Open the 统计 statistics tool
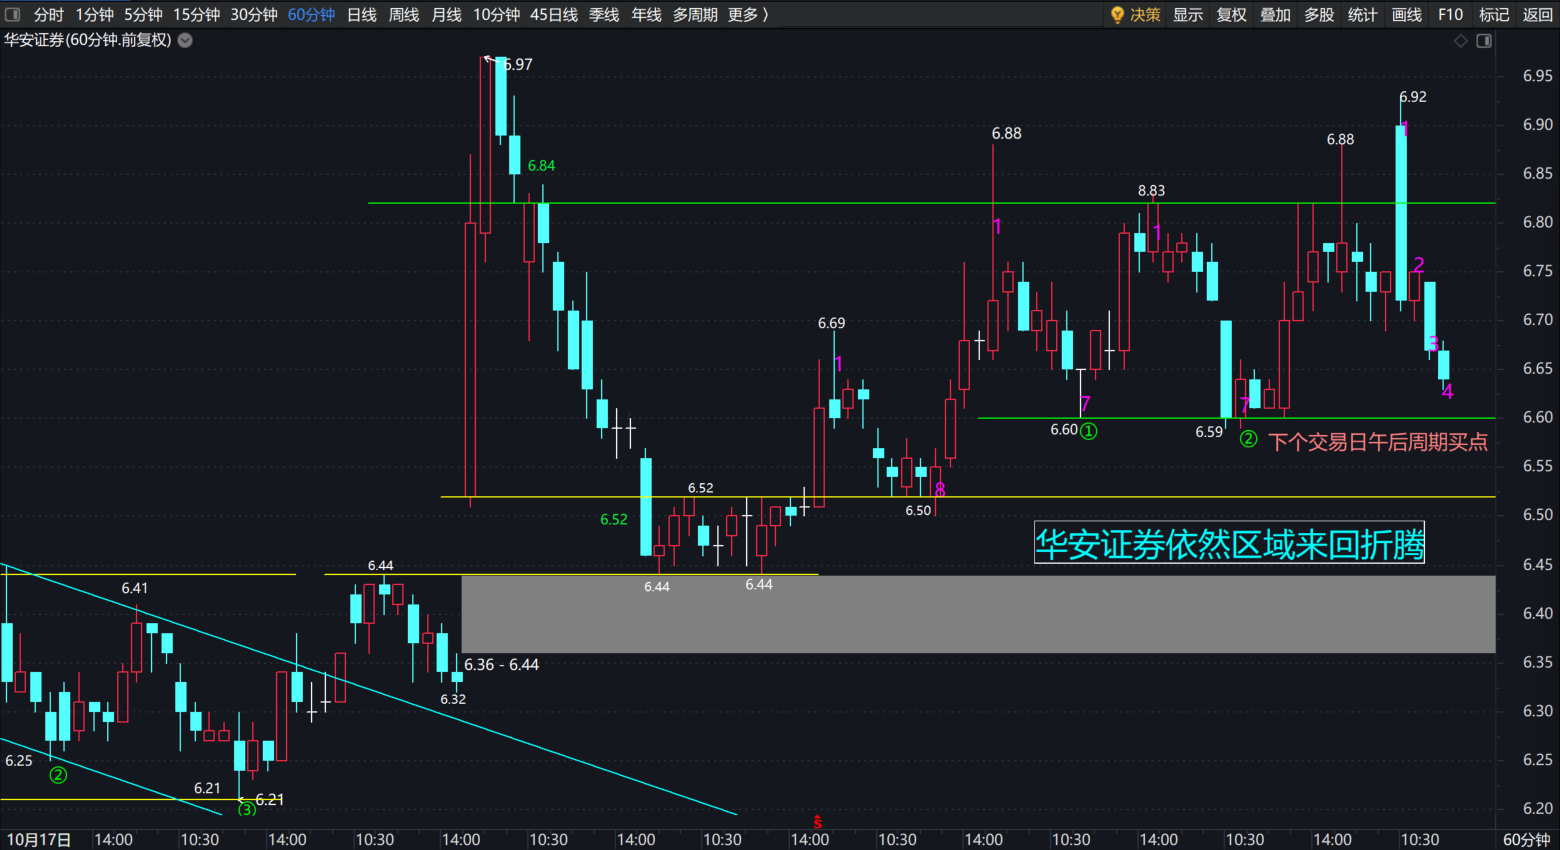Image resolution: width=1560 pixels, height=850 pixels. [x=1363, y=14]
